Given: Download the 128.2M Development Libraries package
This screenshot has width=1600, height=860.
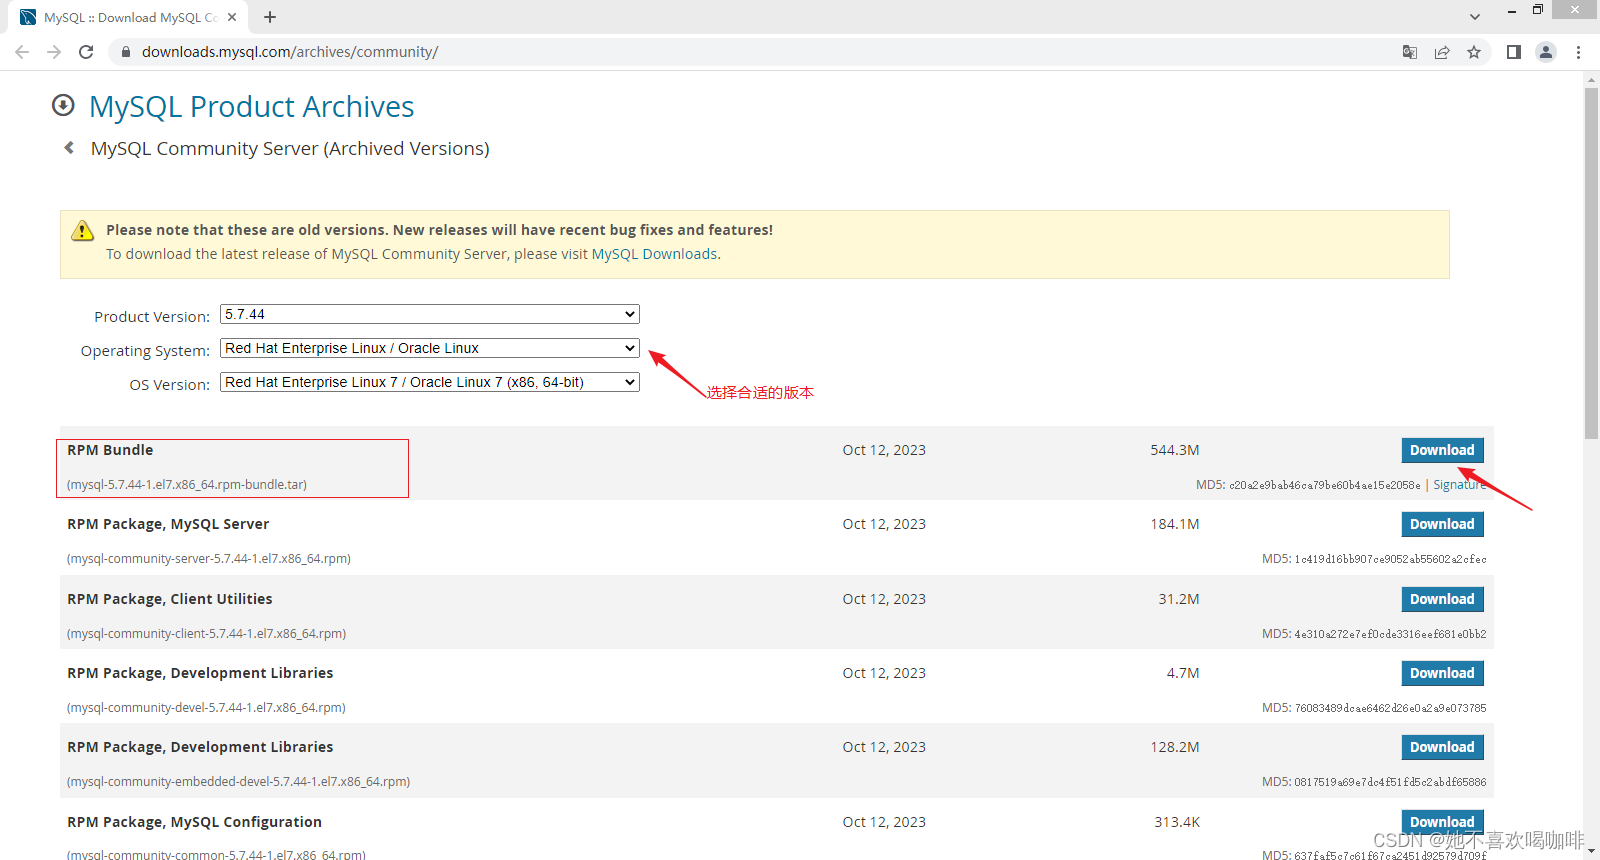Looking at the screenshot, I should tap(1442, 747).
